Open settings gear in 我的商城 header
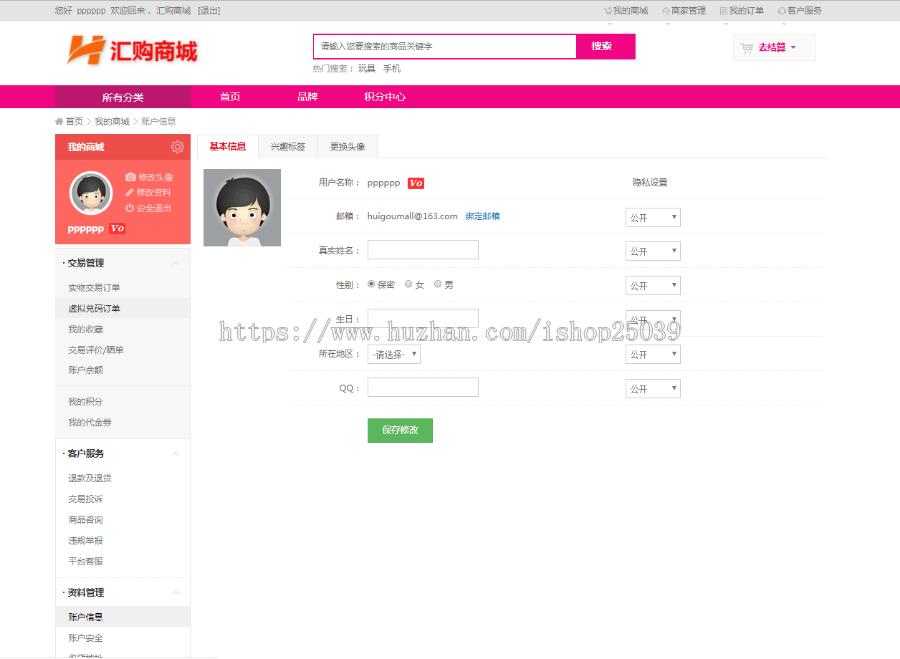 (x=177, y=147)
